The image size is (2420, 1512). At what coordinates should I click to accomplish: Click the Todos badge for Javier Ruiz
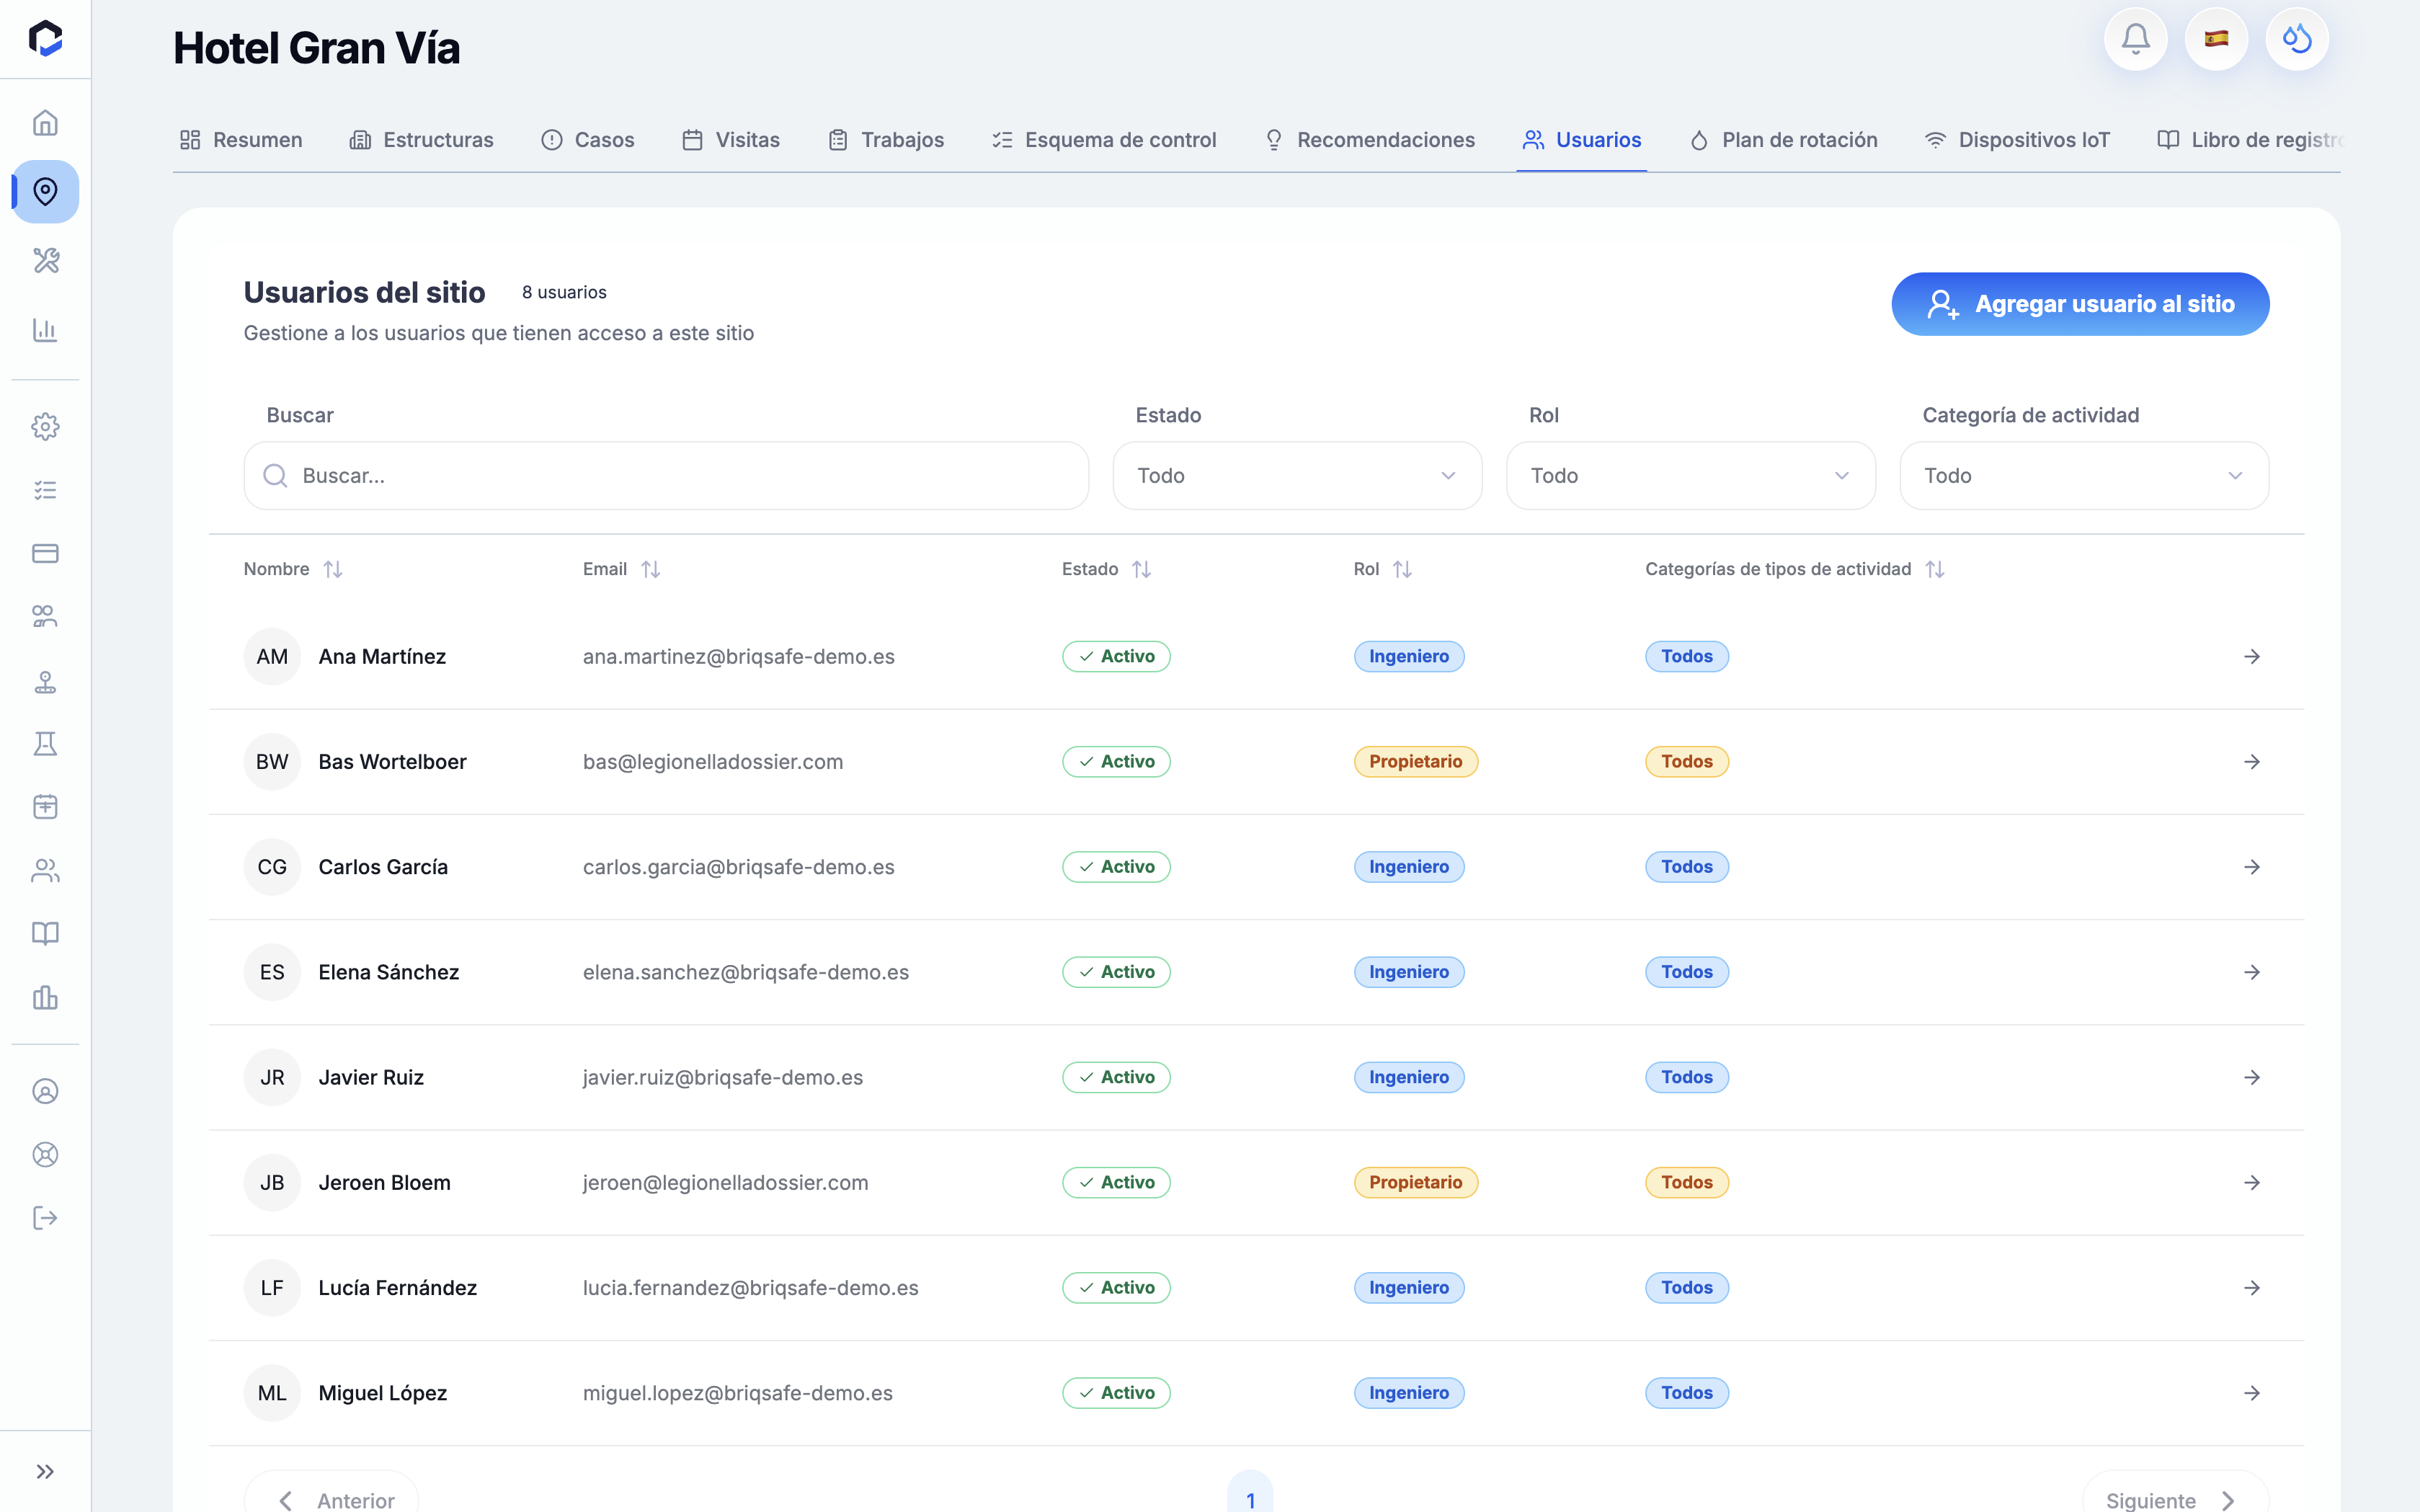pos(1687,1077)
